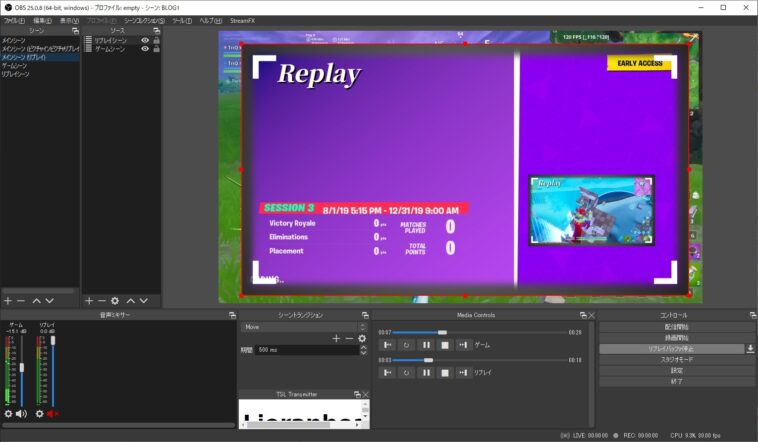Undock the ソース panel with its float icon

156,31
